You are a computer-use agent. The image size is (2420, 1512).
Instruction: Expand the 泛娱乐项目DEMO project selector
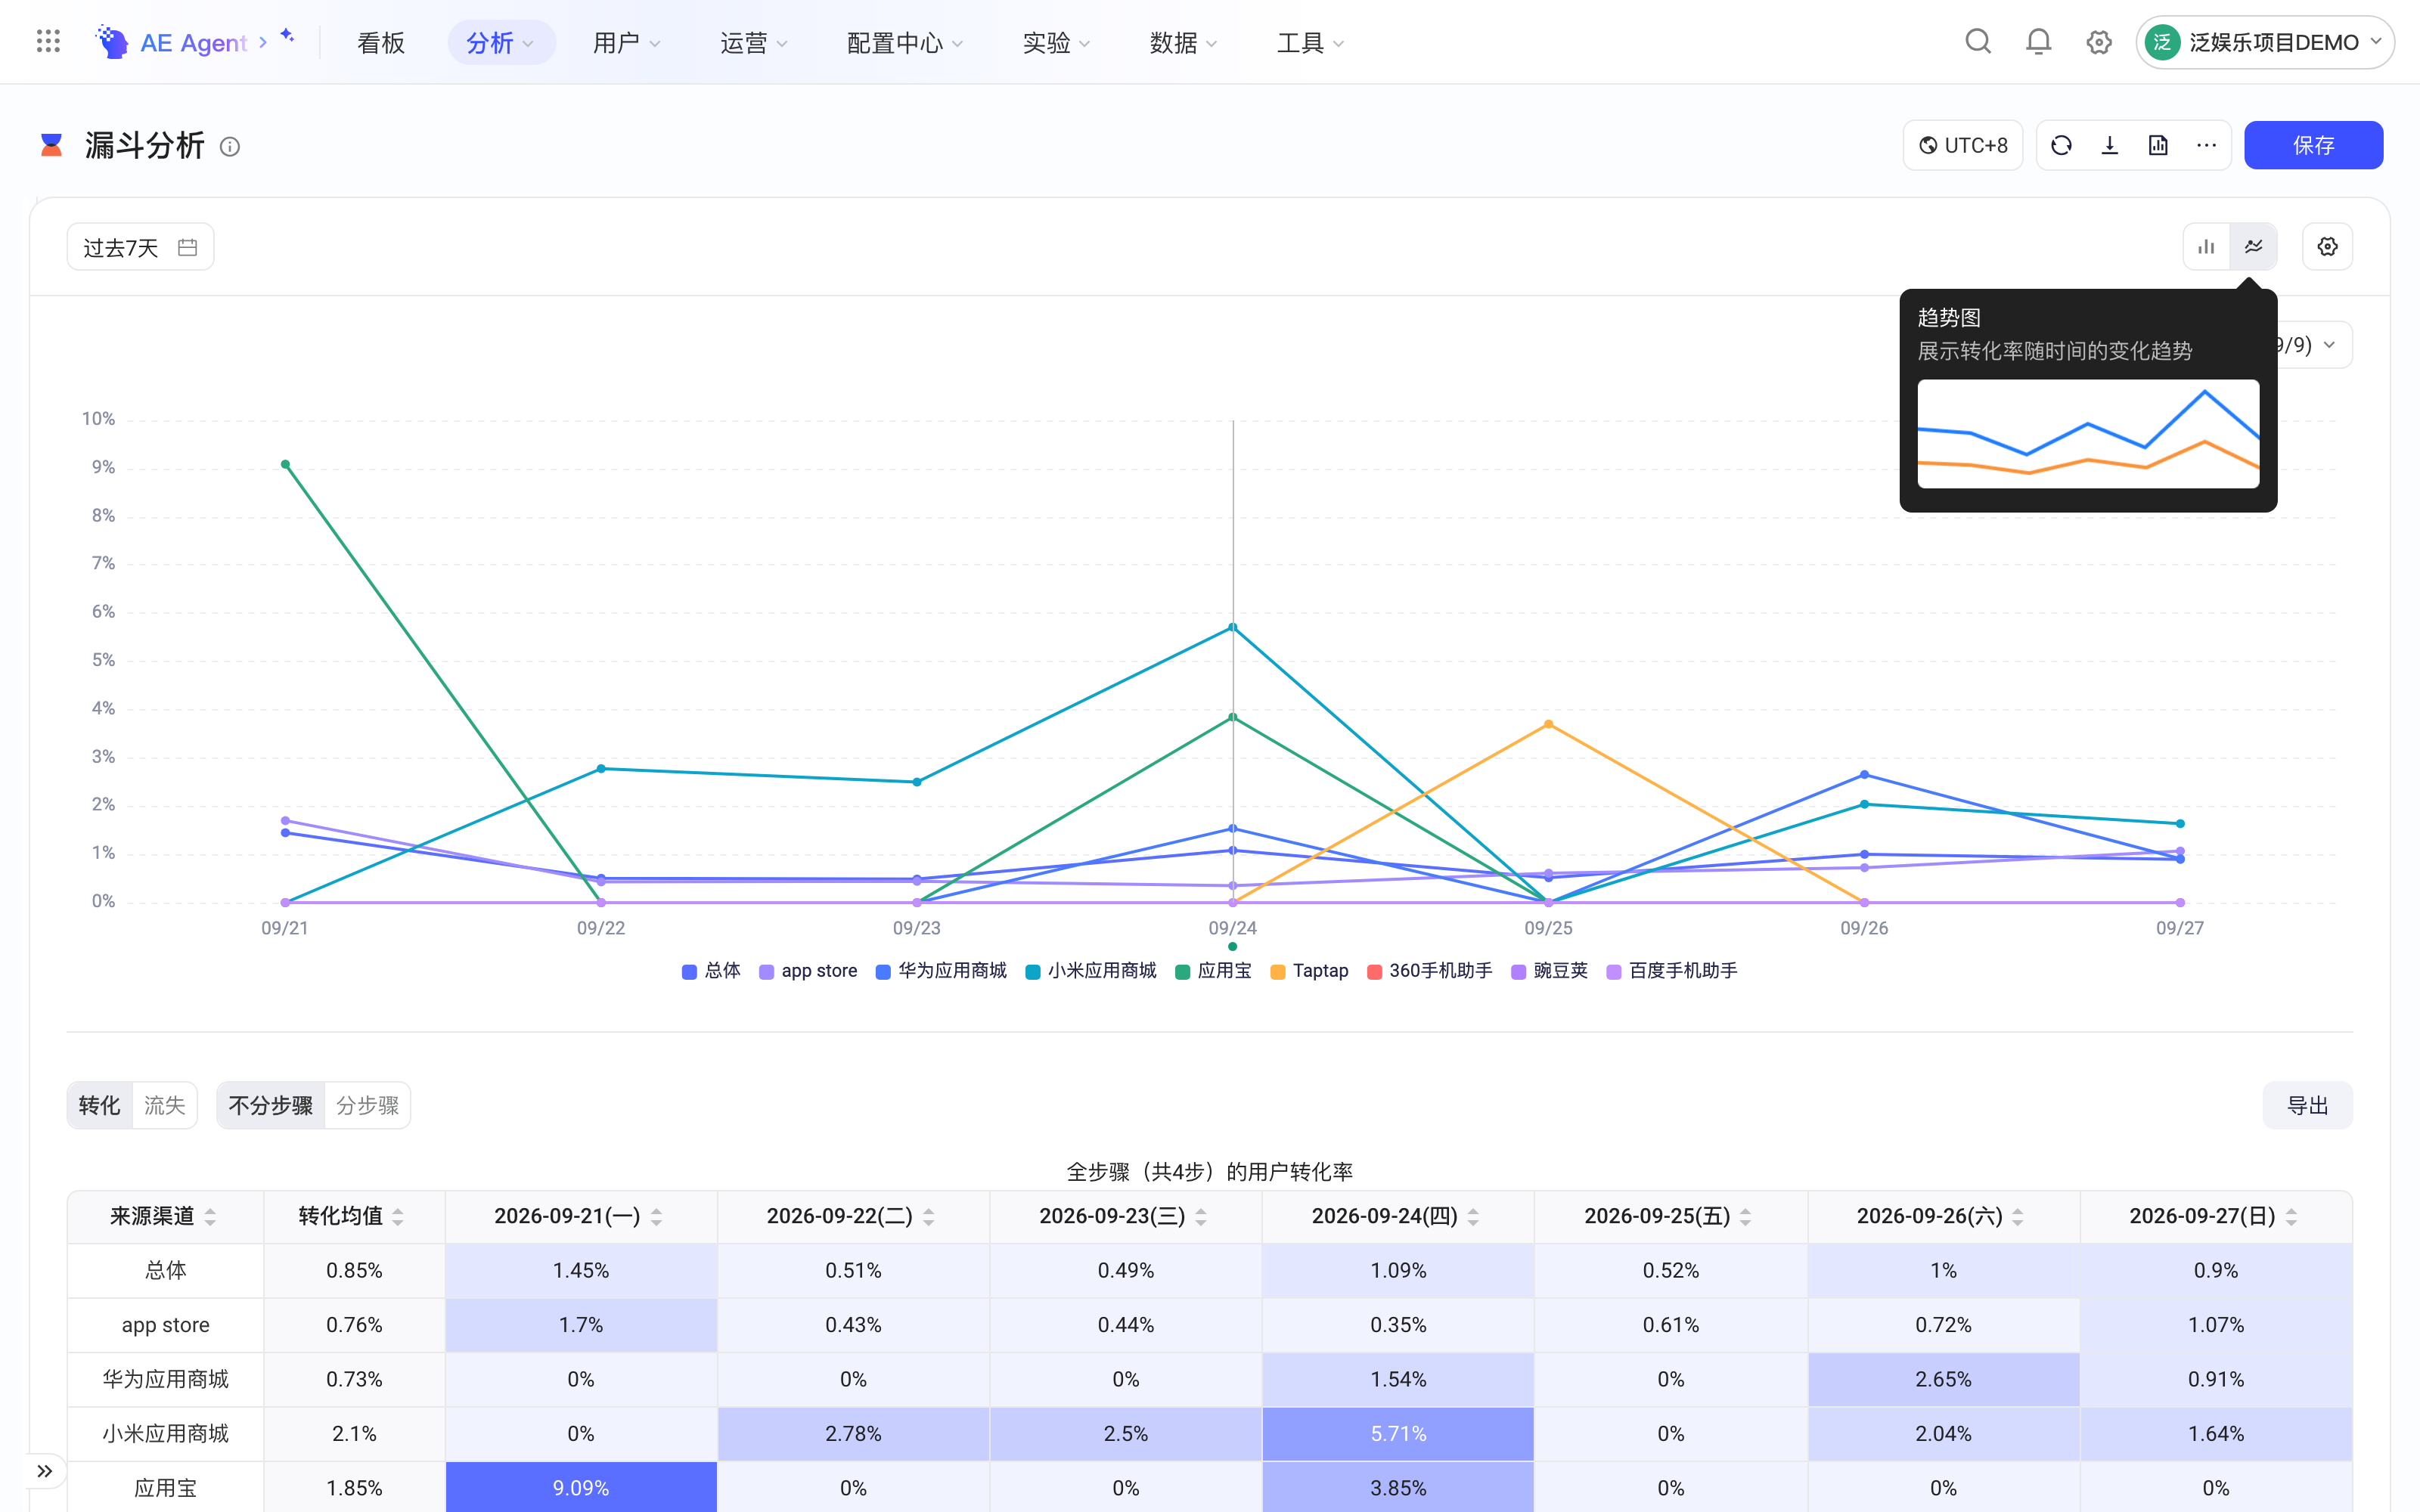(2264, 42)
